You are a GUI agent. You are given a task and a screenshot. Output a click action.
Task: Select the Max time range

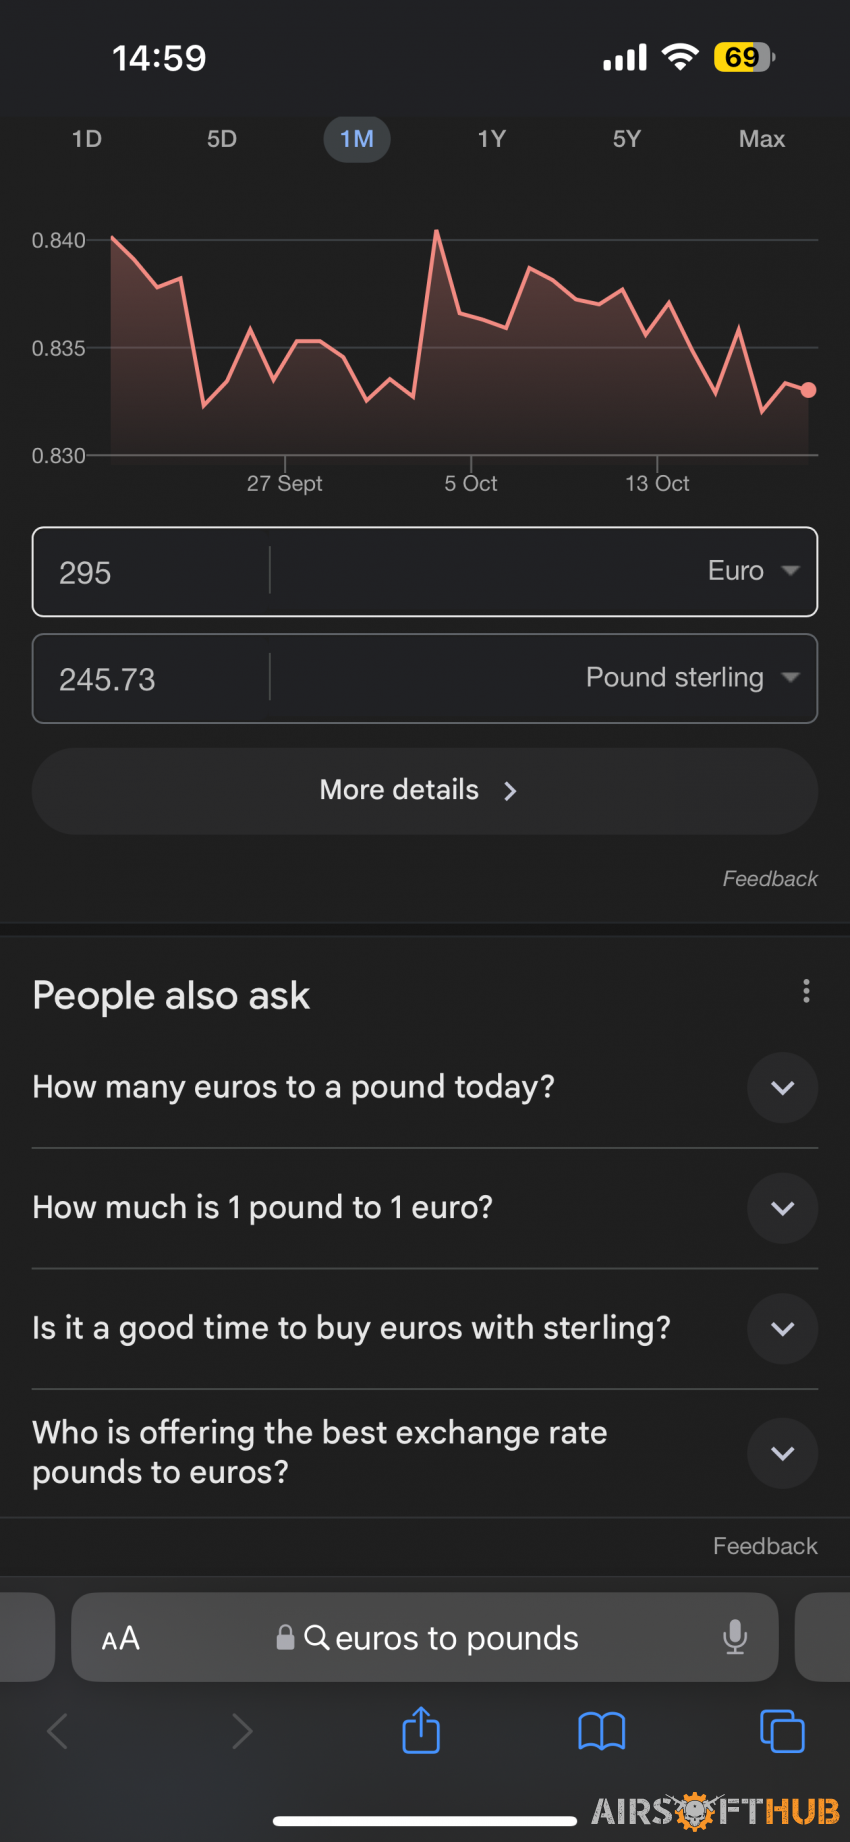(x=762, y=139)
